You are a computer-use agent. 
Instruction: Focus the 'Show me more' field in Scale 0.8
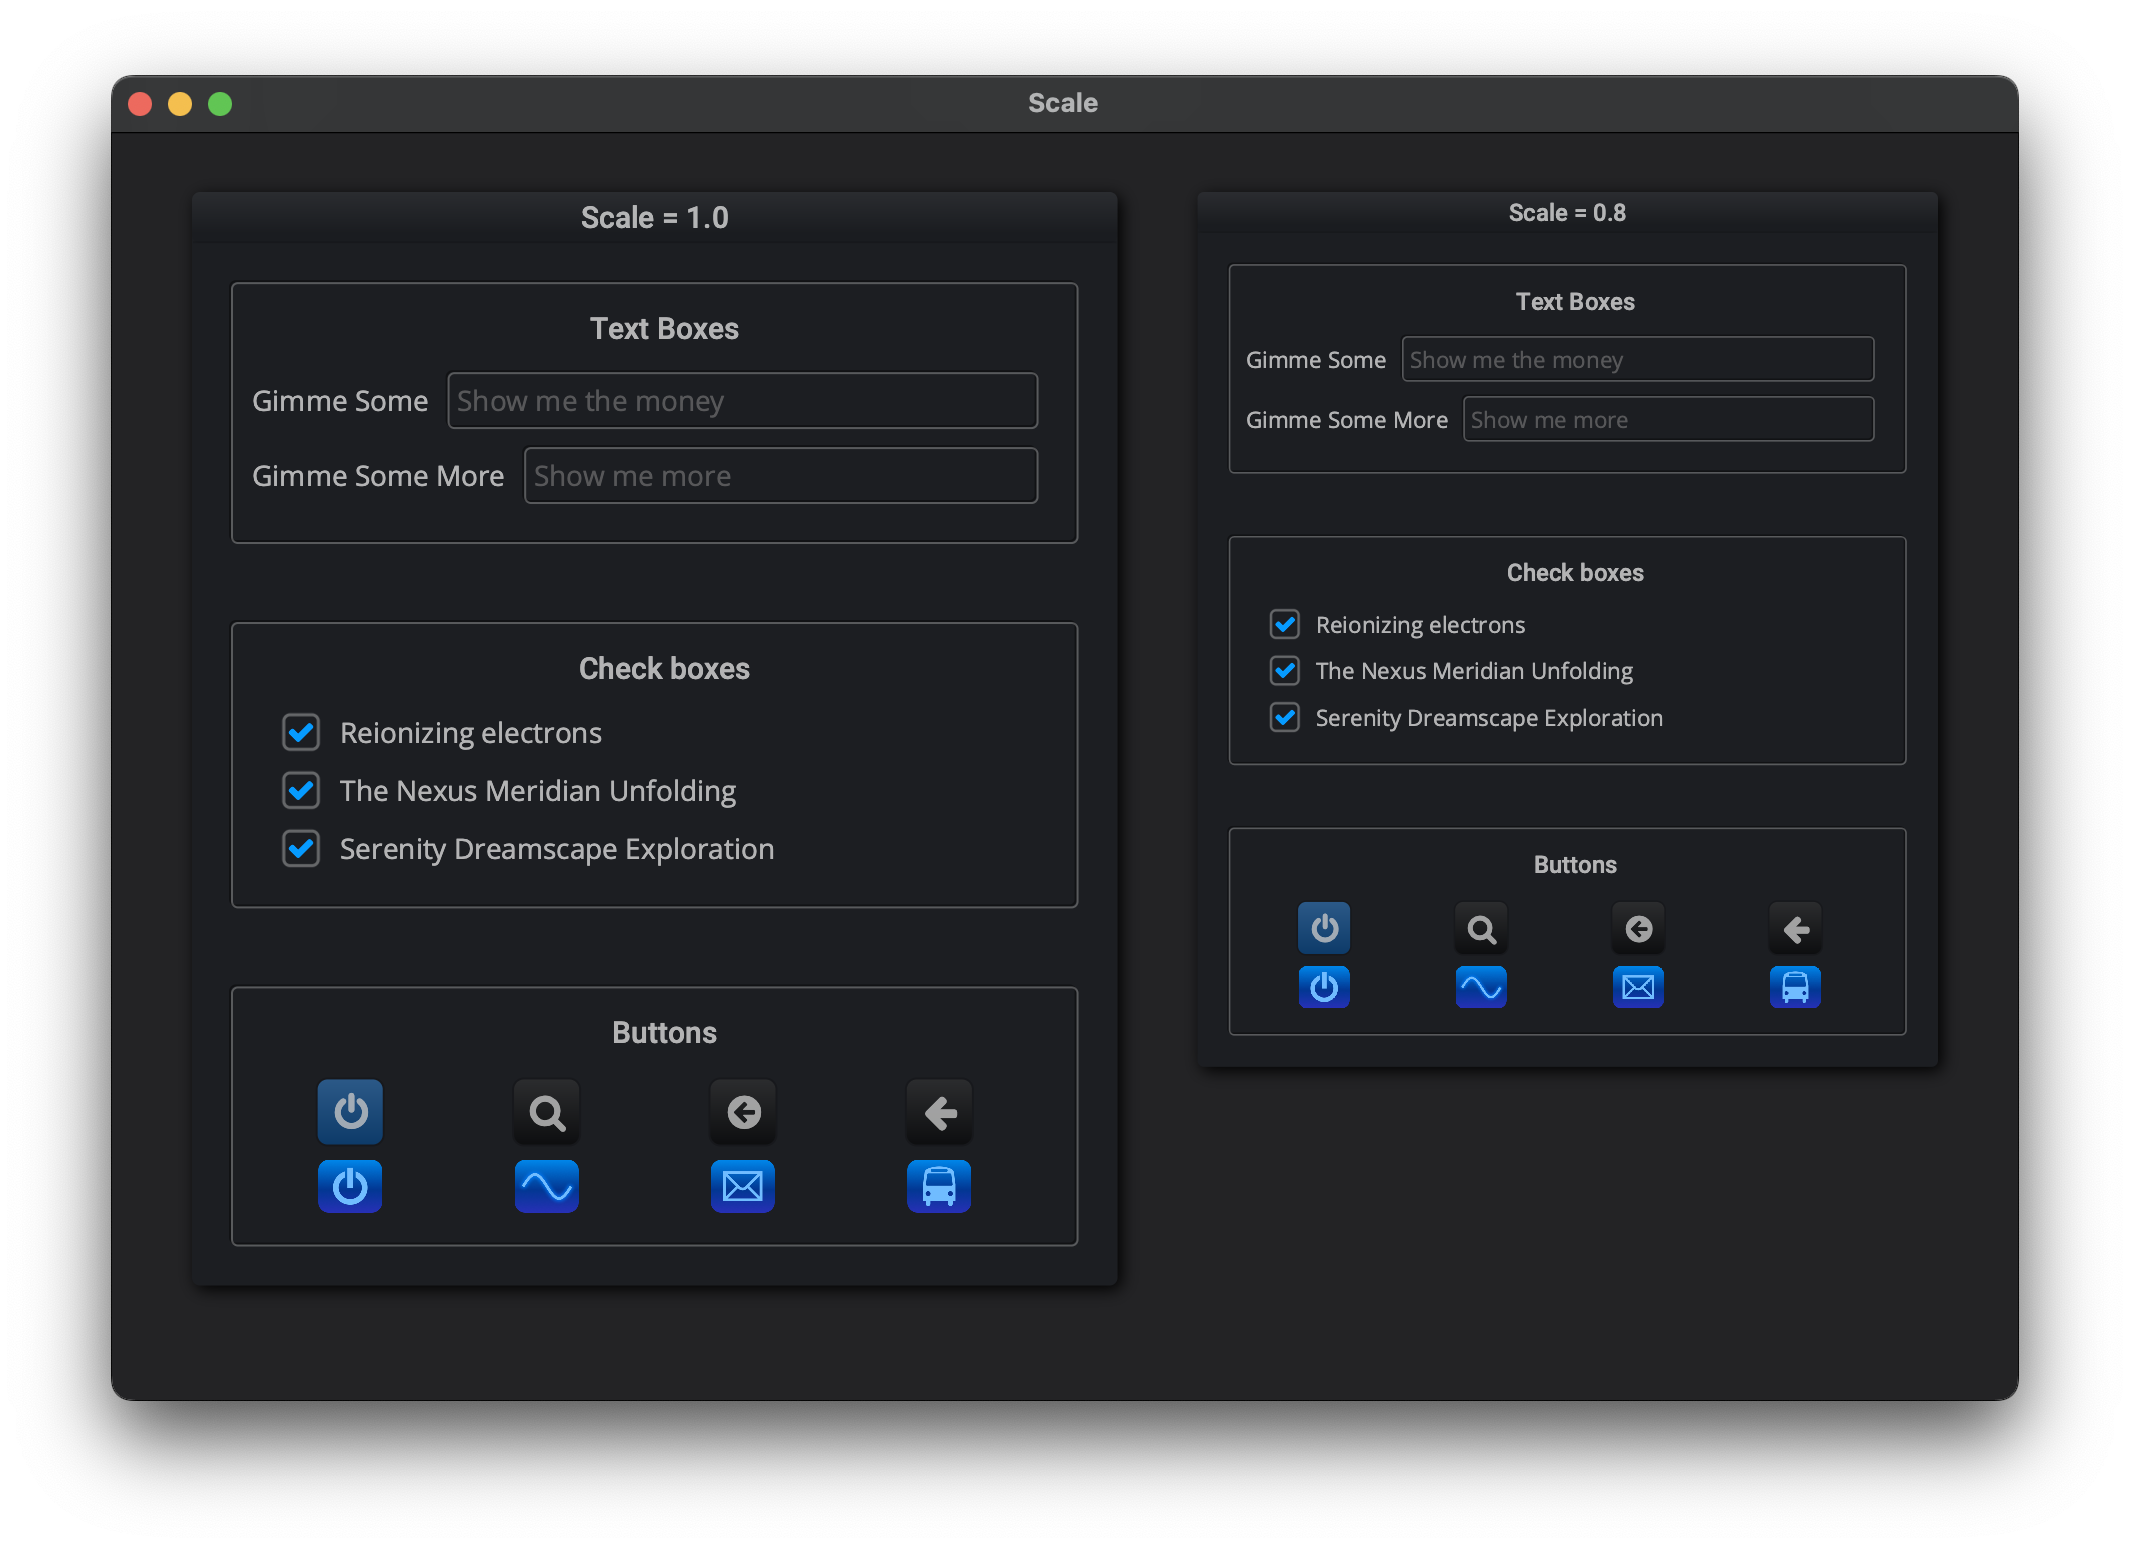pyautogui.click(x=1669, y=419)
